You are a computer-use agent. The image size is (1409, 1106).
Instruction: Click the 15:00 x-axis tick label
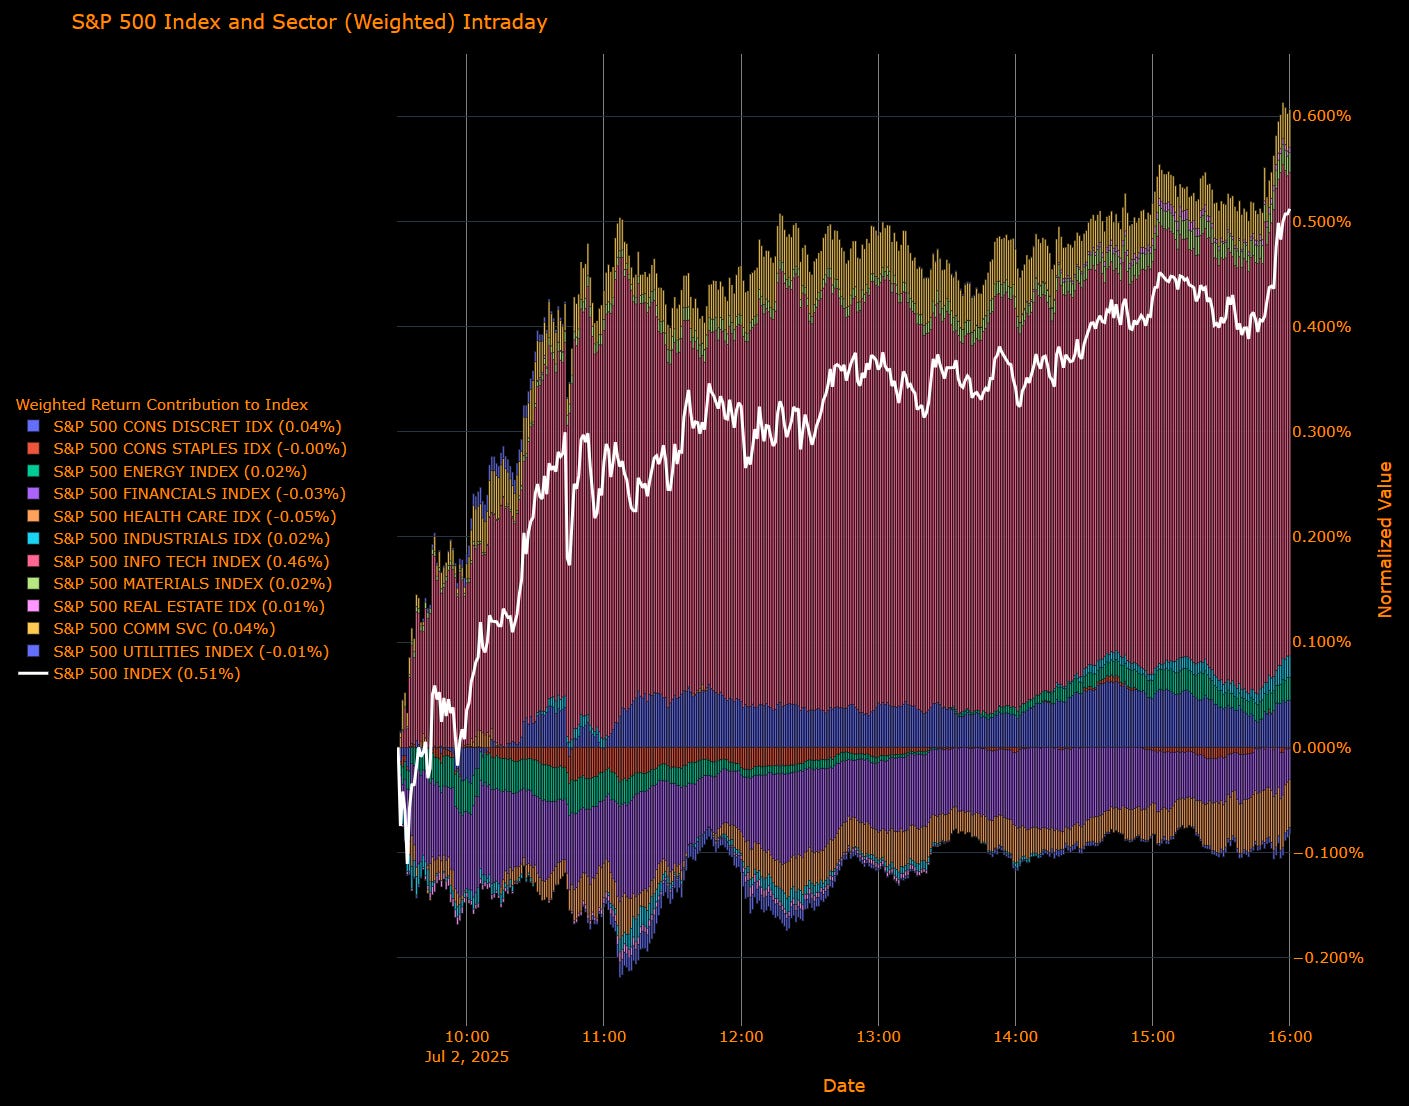click(1153, 1037)
